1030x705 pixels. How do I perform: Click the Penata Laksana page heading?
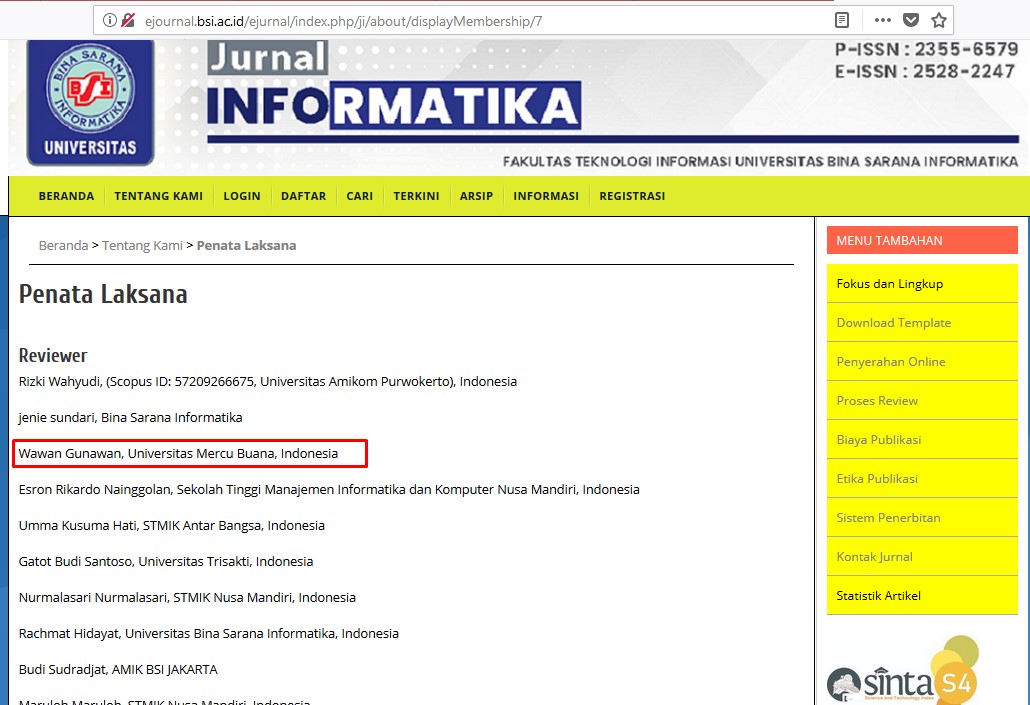point(102,294)
